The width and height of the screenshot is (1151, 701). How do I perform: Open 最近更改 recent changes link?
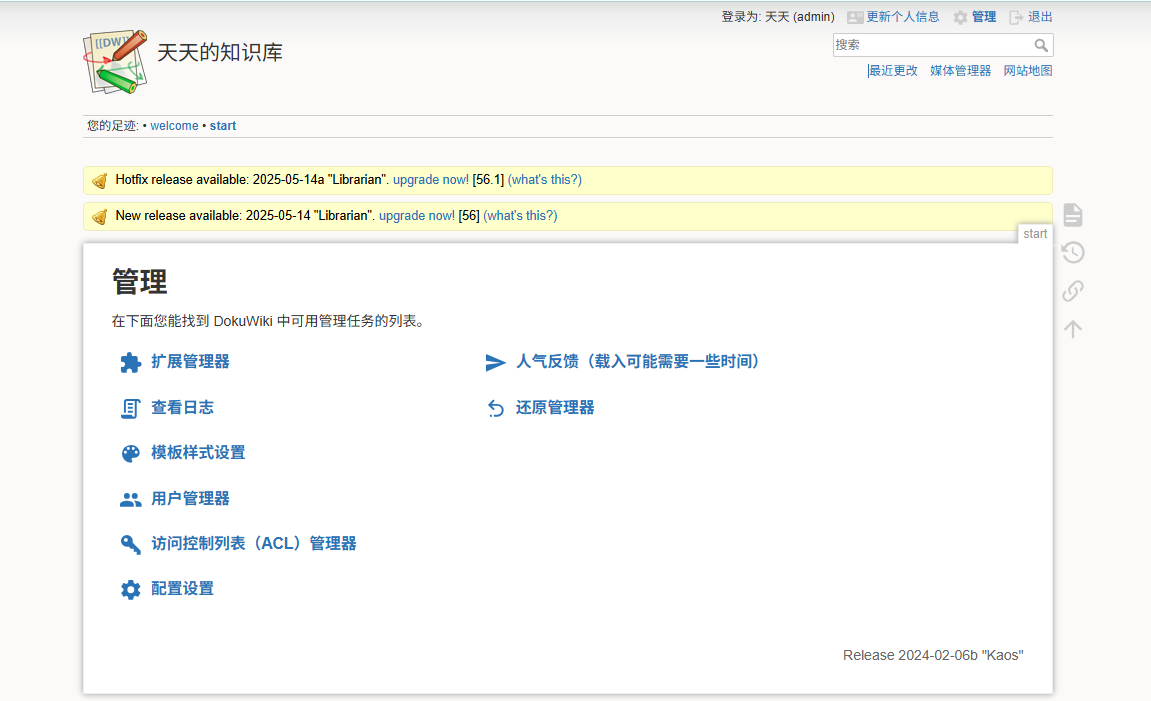click(x=893, y=70)
